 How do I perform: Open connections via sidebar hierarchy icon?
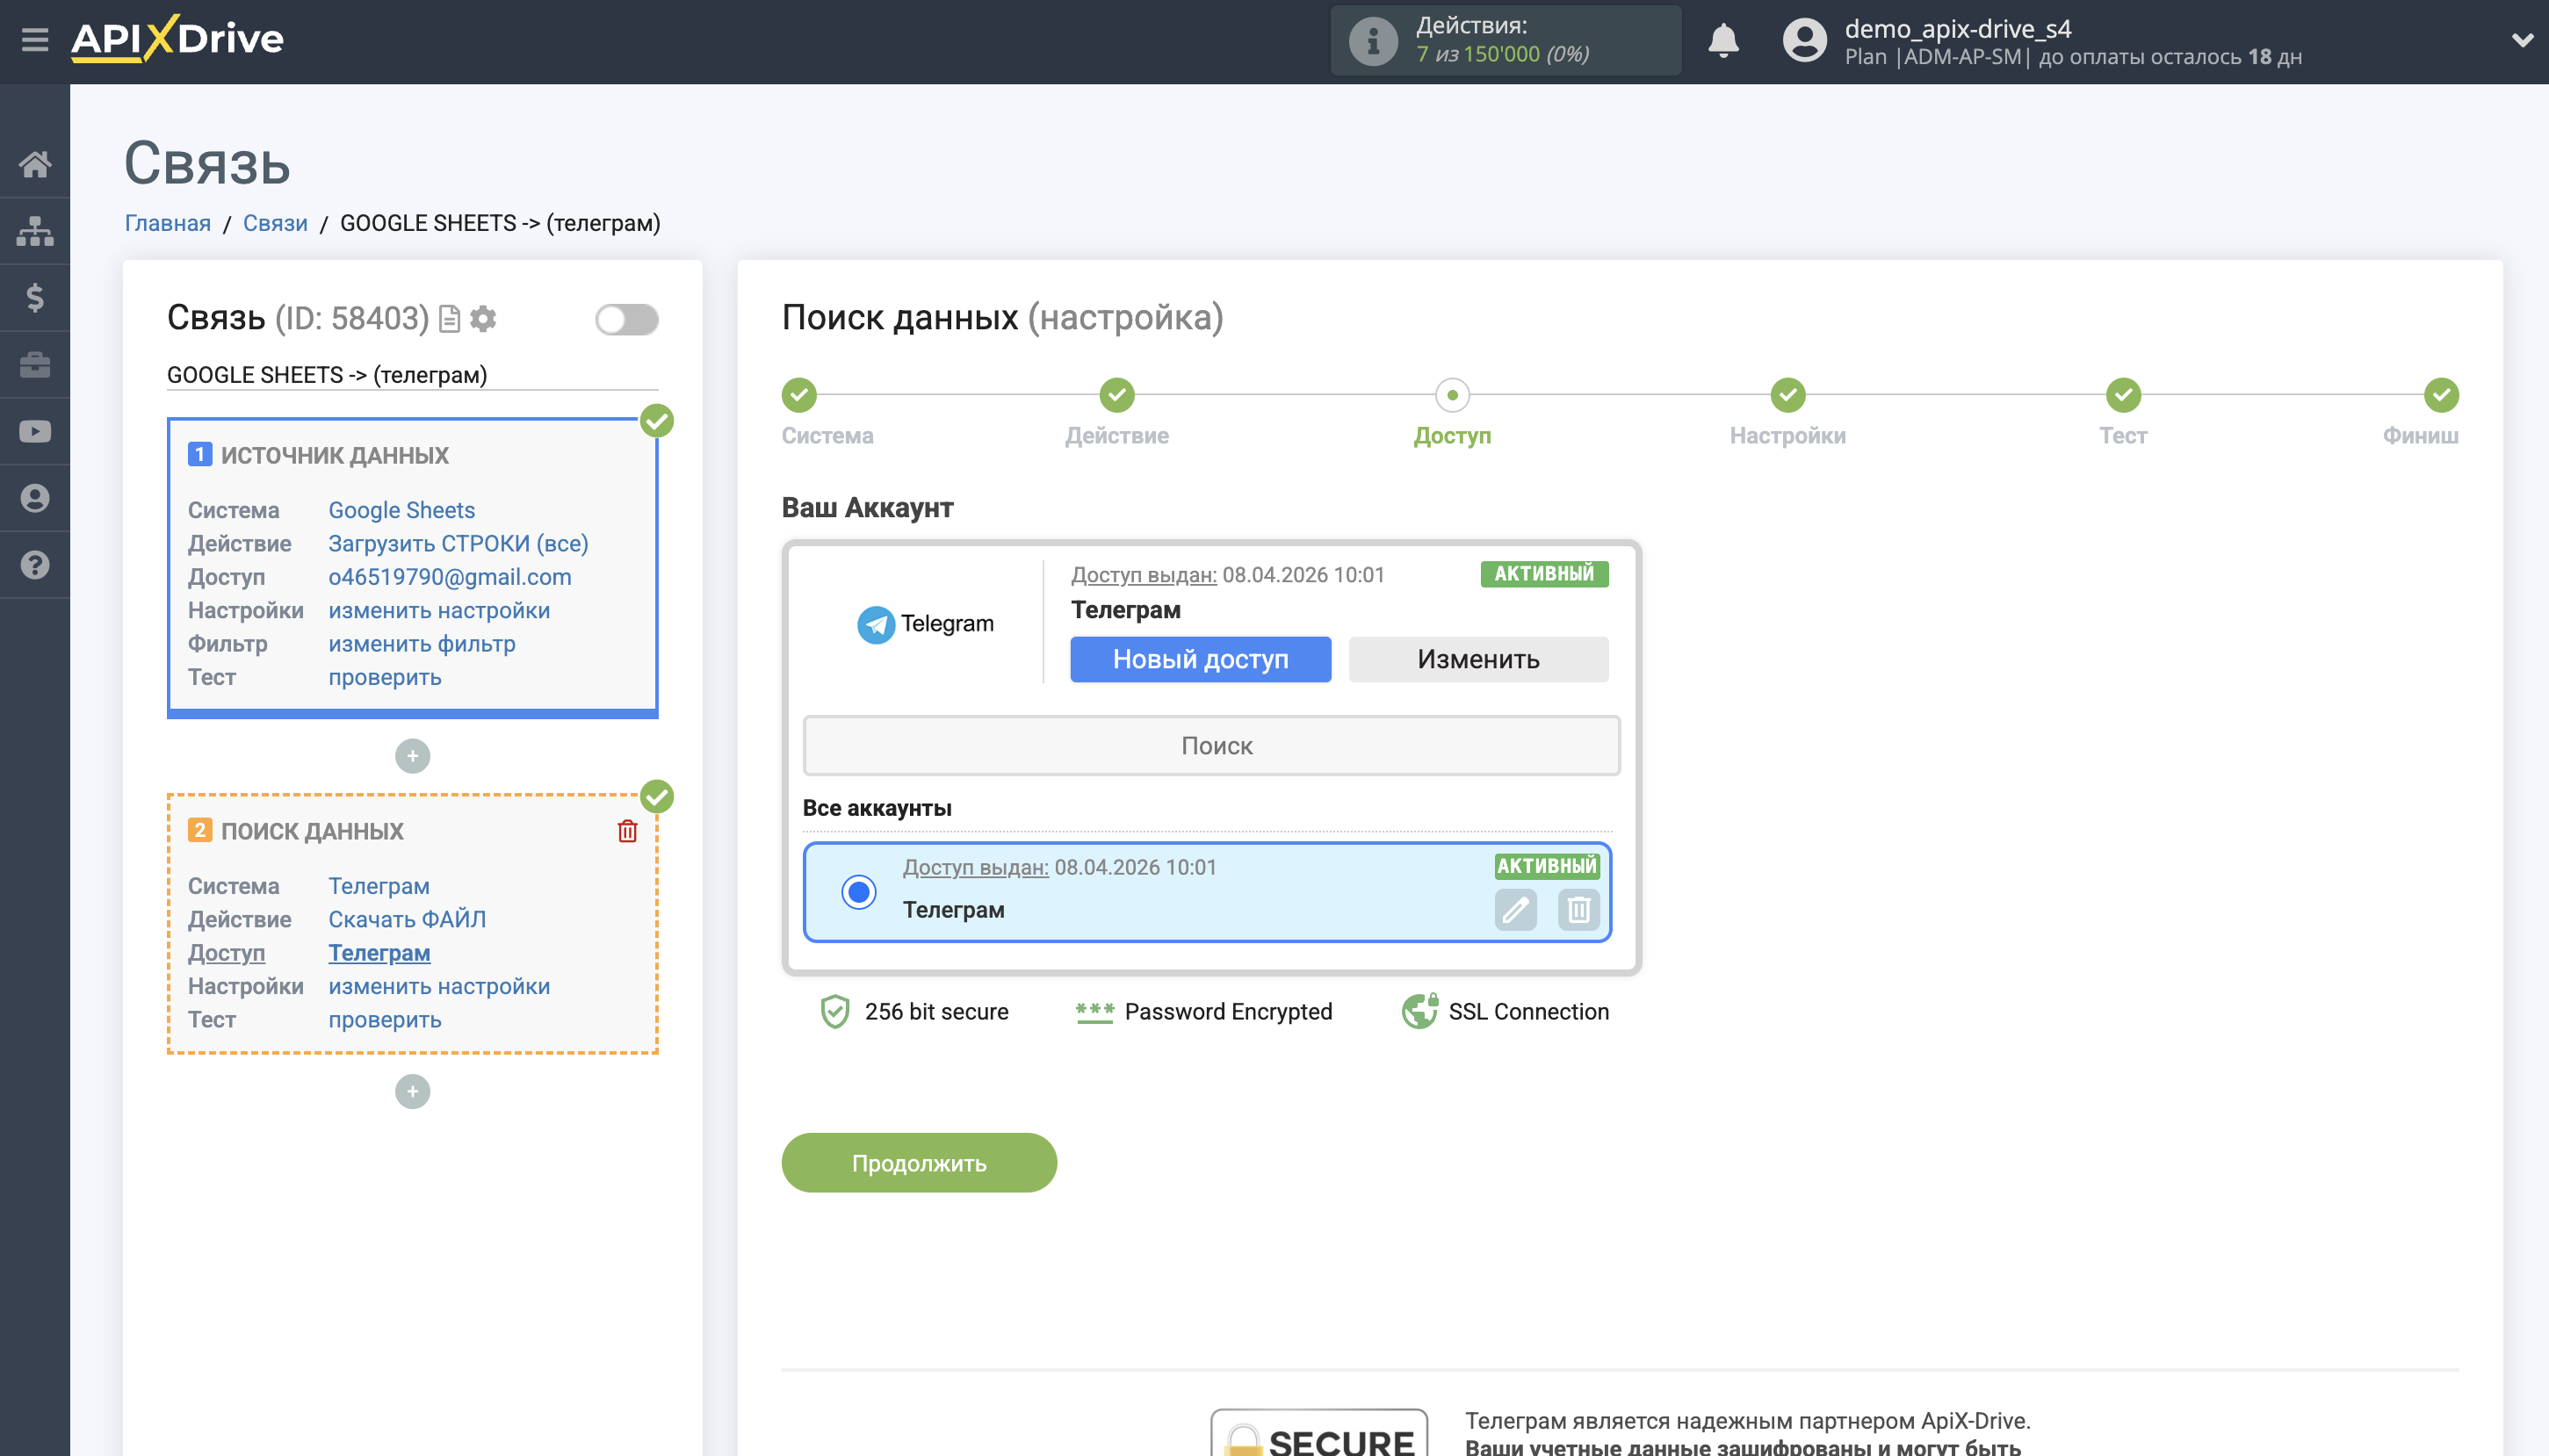pyautogui.click(x=36, y=230)
